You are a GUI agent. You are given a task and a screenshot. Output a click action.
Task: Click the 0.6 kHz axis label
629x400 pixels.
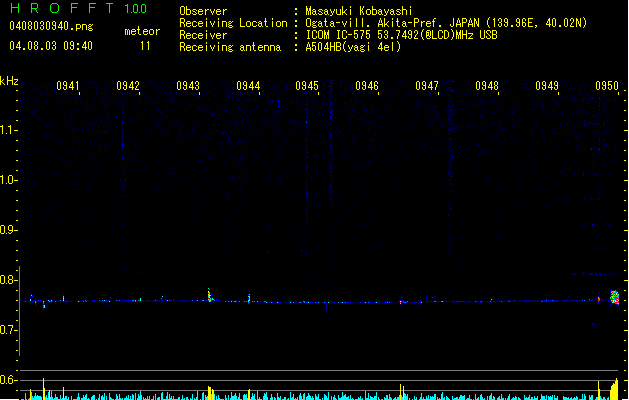(x=8, y=380)
